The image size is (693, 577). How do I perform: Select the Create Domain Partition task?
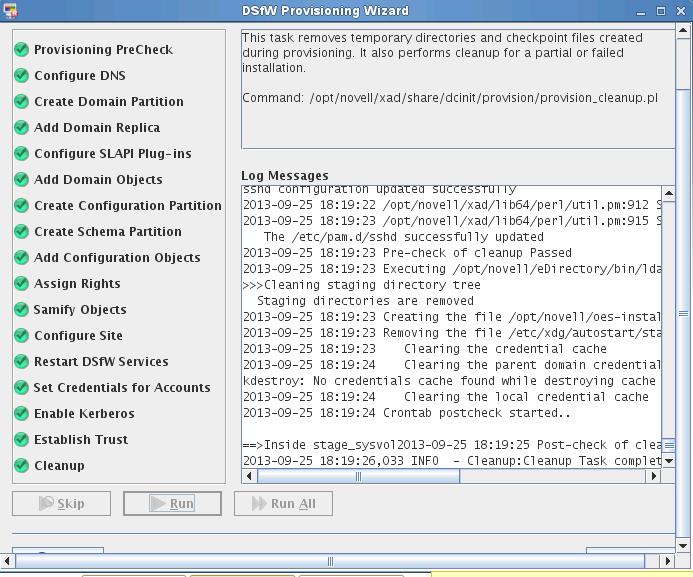pyautogui.click(x=109, y=102)
